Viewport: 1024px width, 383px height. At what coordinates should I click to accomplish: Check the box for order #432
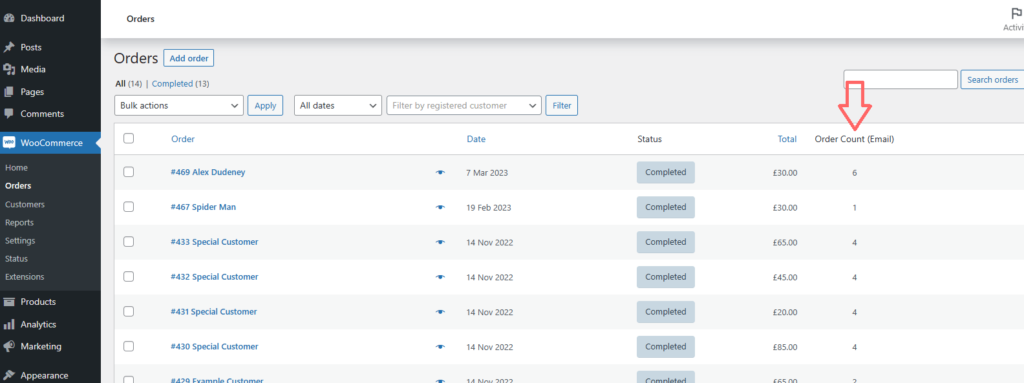click(x=129, y=276)
